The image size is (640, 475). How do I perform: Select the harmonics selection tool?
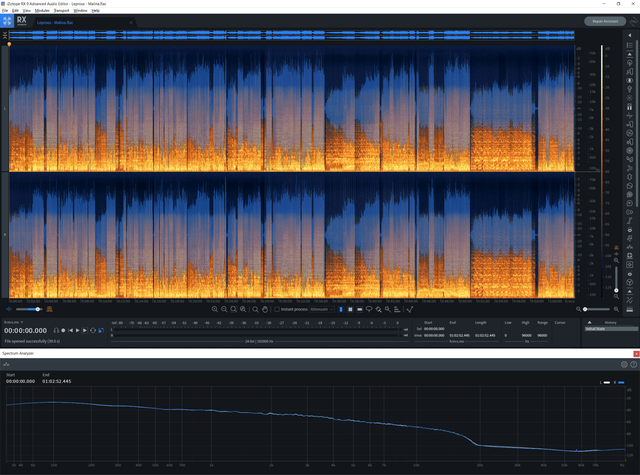(x=397, y=309)
